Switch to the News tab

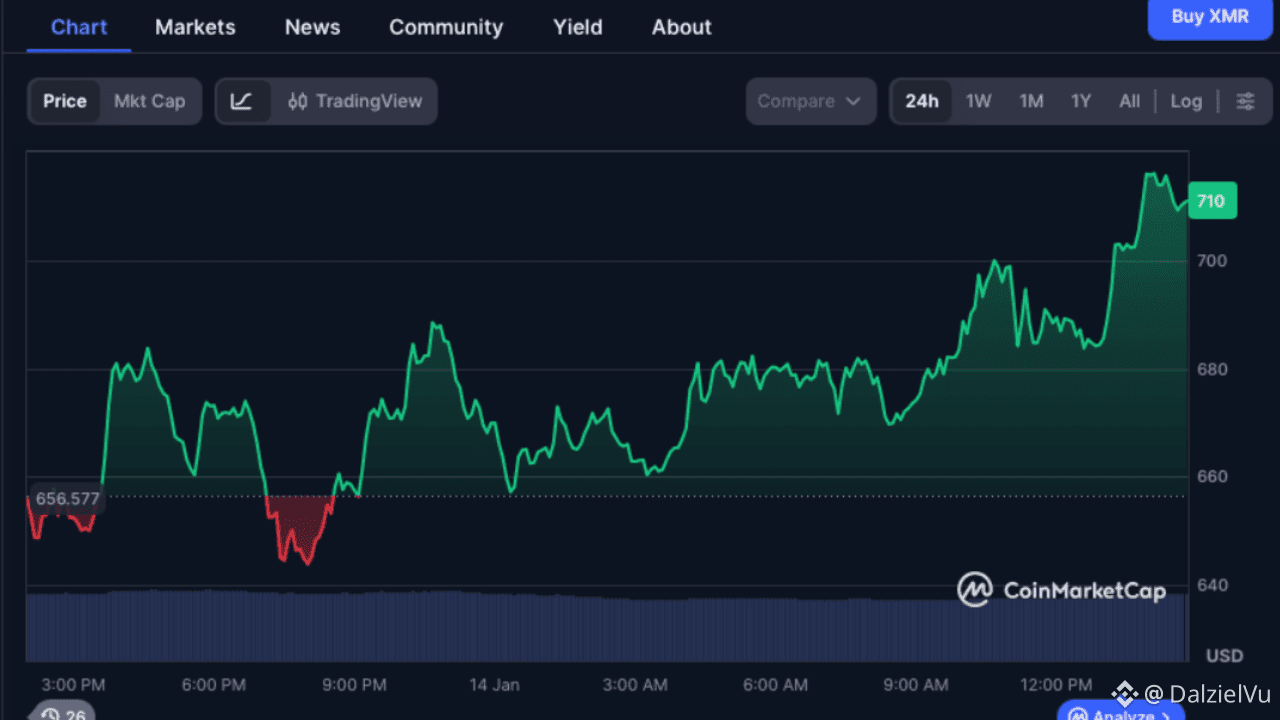pos(312,27)
